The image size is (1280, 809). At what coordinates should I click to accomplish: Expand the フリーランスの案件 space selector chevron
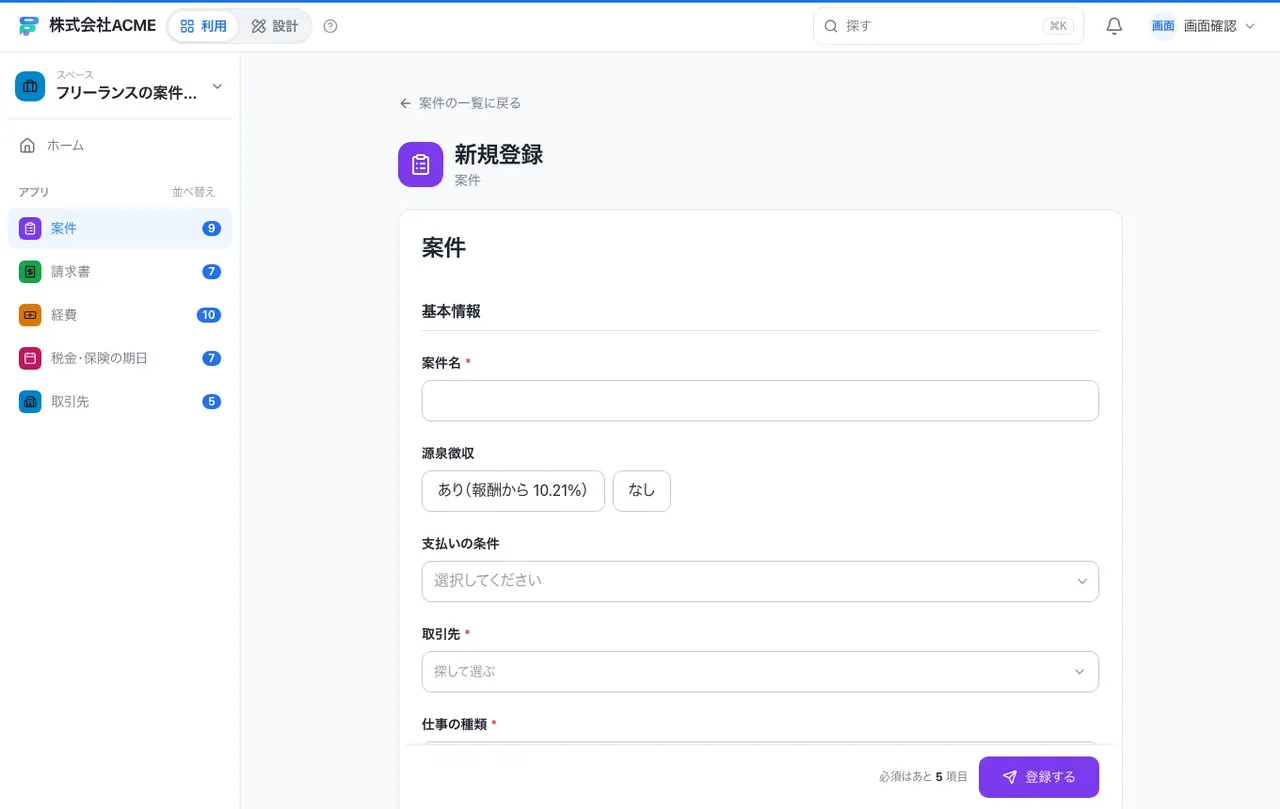click(x=217, y=86)
